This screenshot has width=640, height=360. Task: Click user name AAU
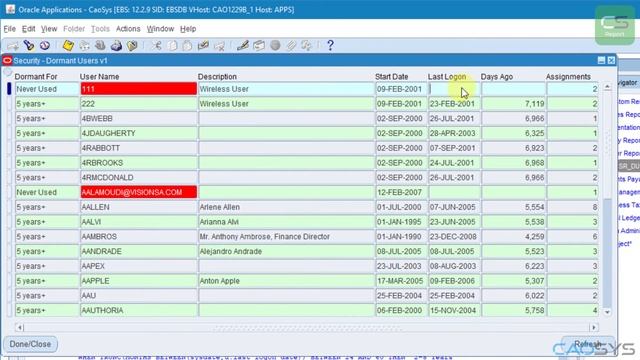pos(138,296)
